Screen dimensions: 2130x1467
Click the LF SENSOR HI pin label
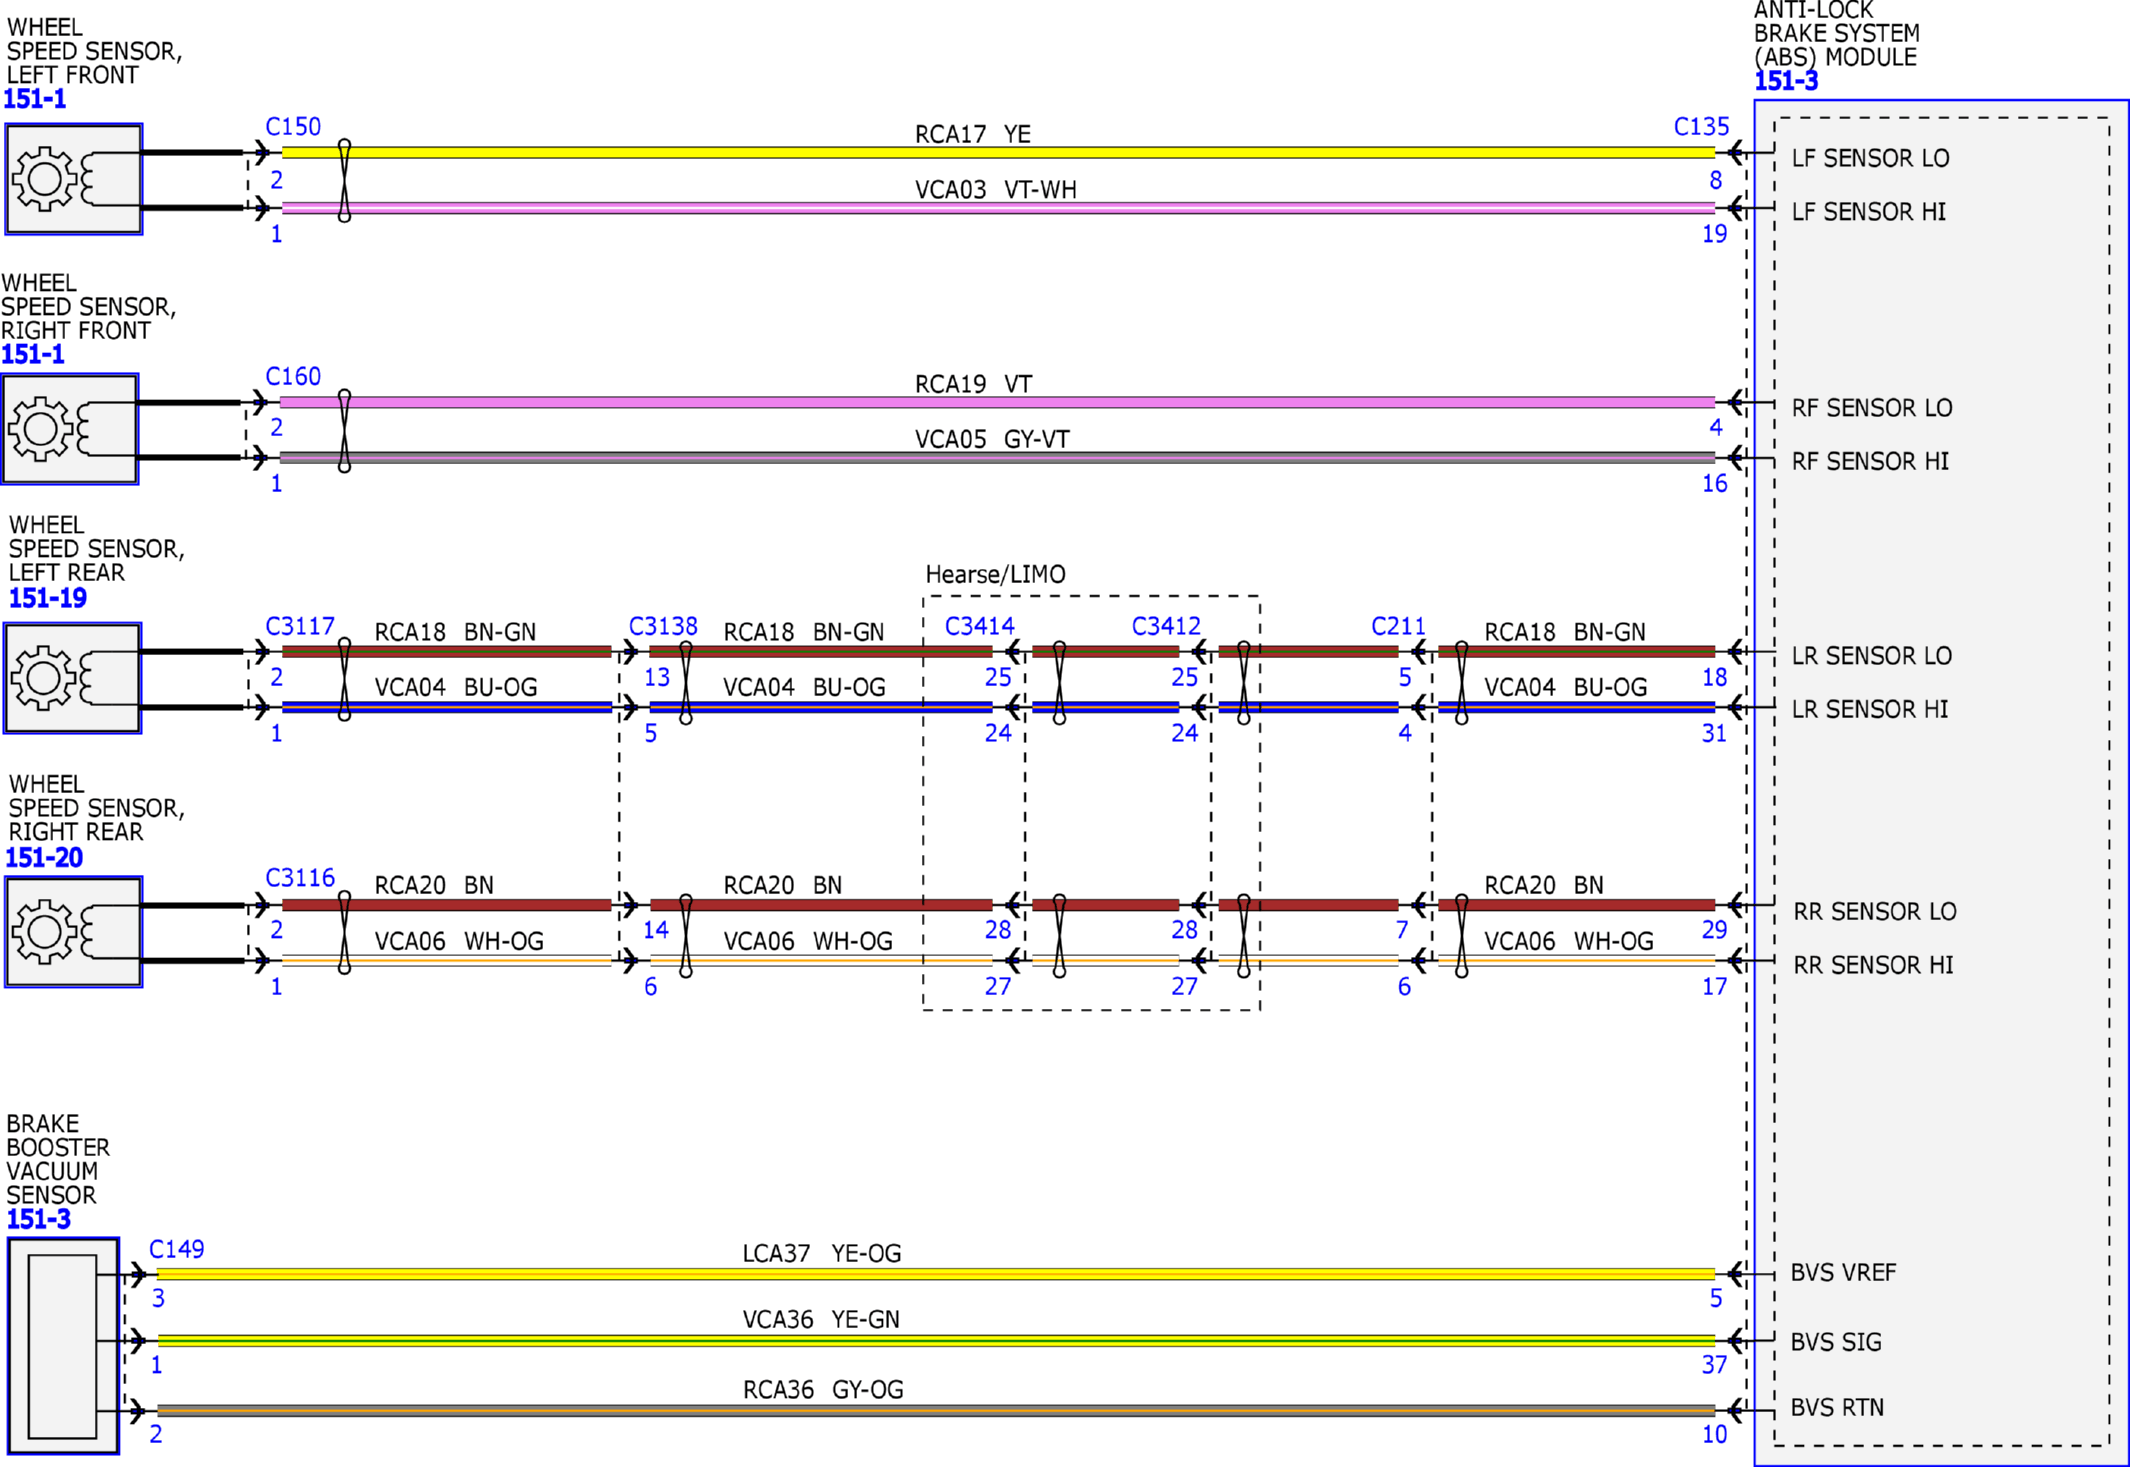click(x=1868, y=212)
